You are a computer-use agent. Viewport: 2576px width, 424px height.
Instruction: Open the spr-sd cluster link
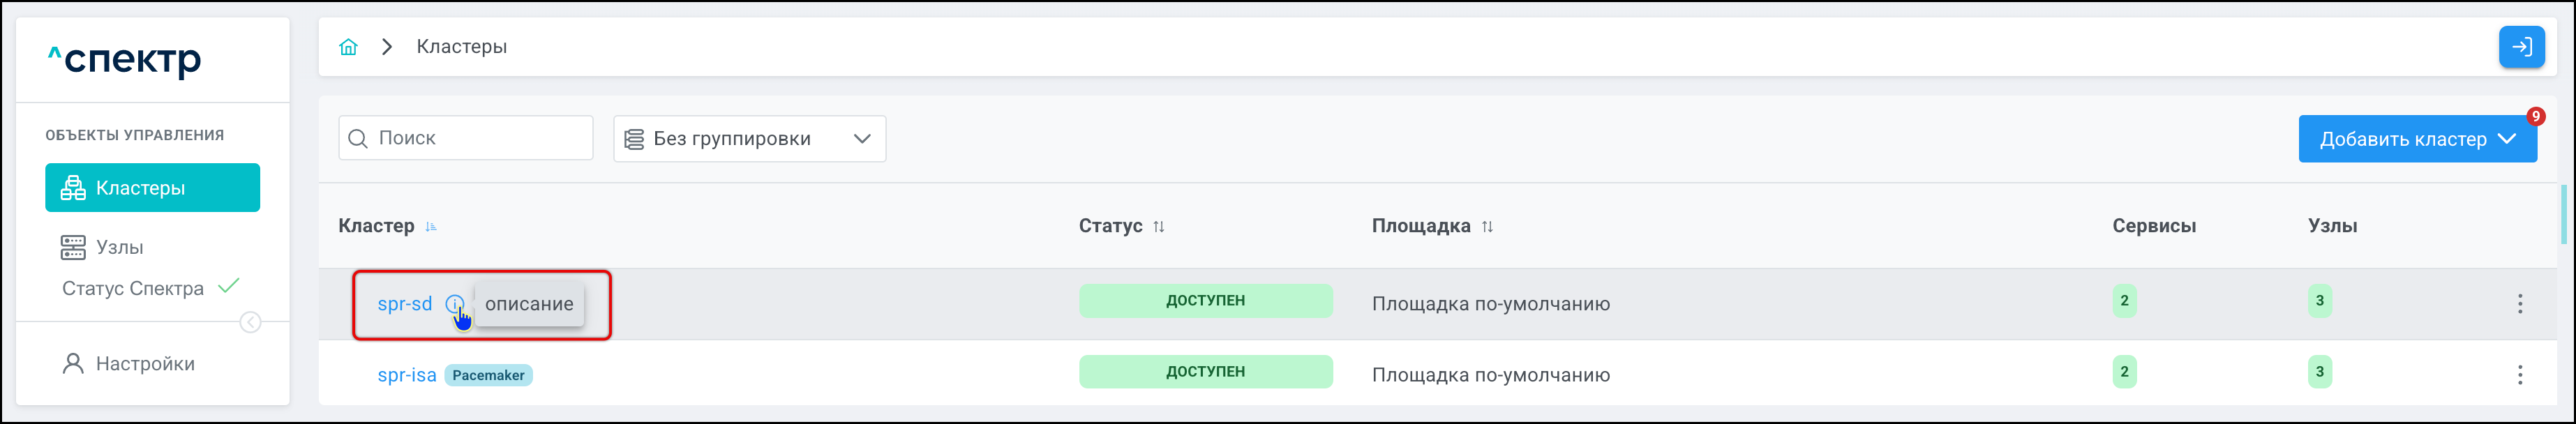[x=404, y=304]
